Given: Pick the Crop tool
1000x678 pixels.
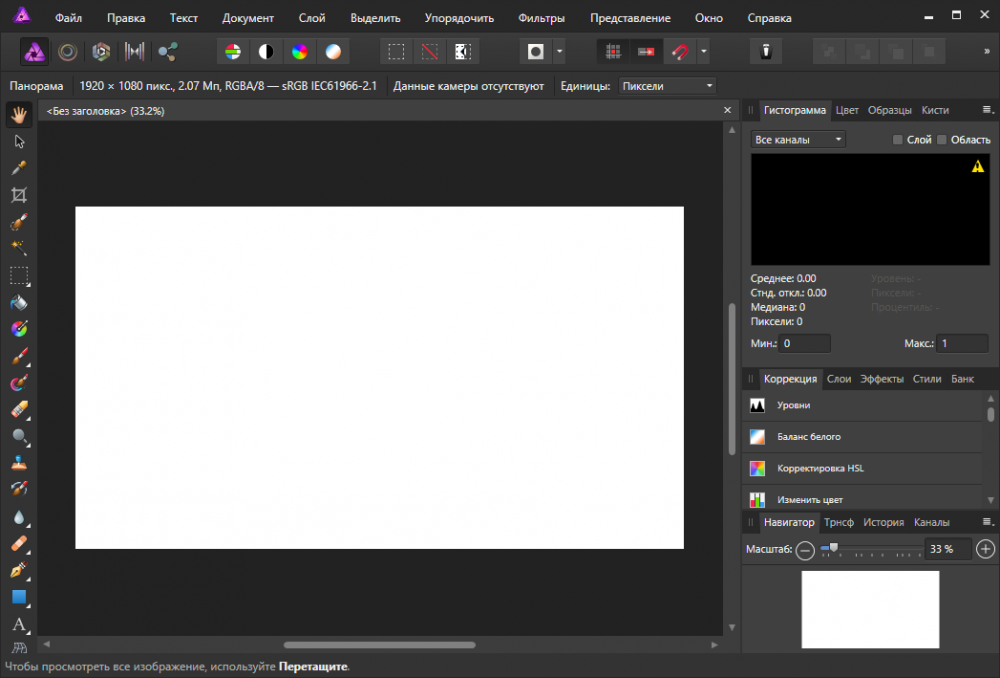Looking at the screenshot, I should pyautogui.click(x=19, y=195).
